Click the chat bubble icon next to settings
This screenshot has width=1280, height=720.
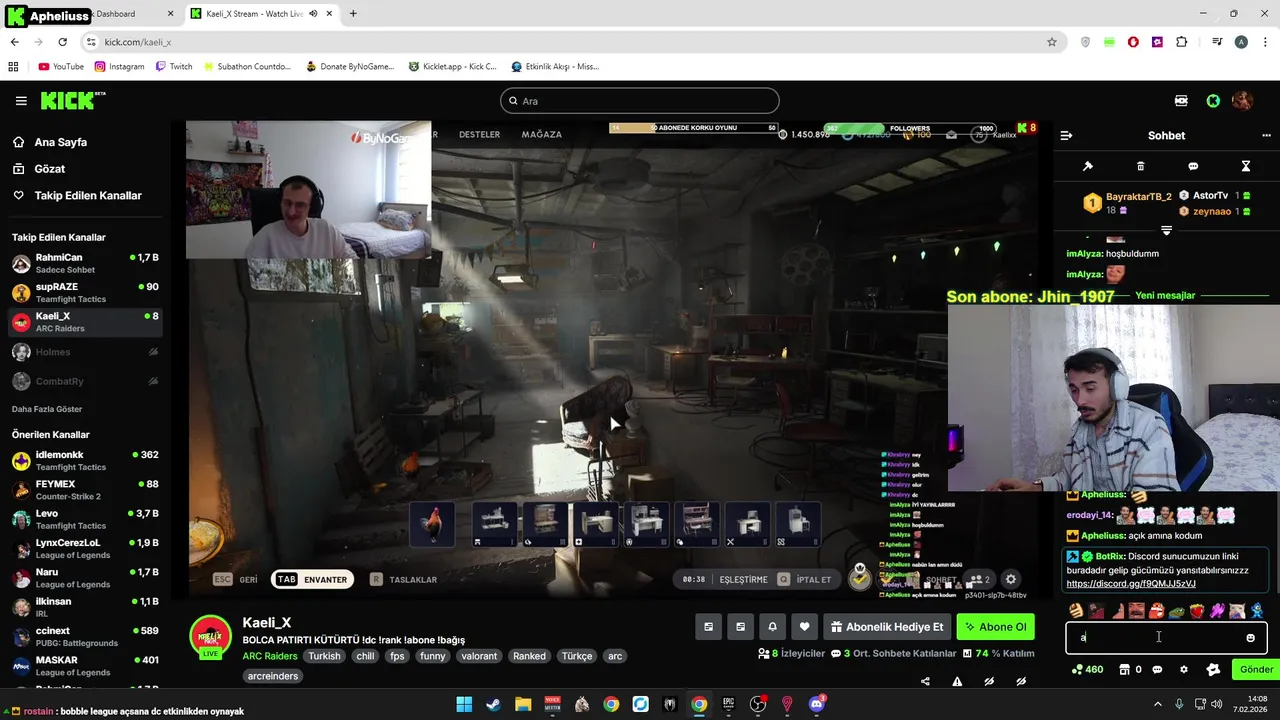(x=1158, y=670)
